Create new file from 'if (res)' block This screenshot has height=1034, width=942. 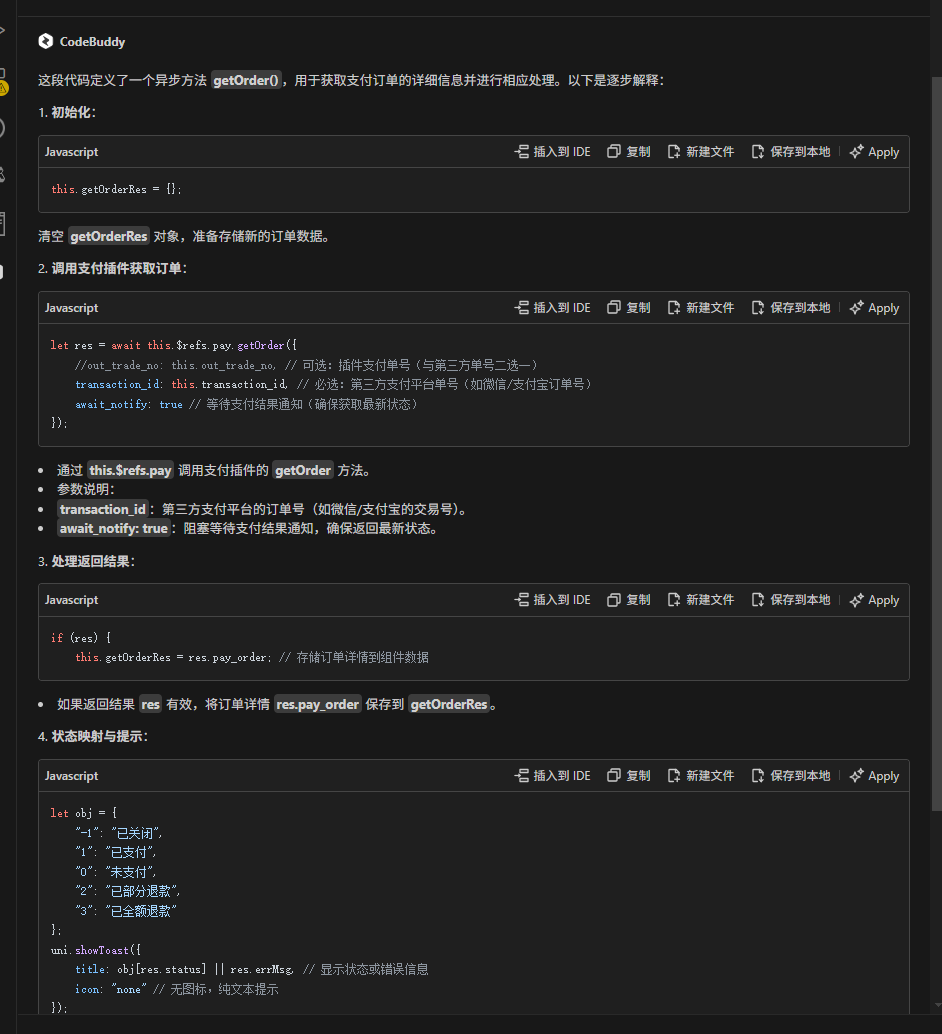(x=701, y=599)
